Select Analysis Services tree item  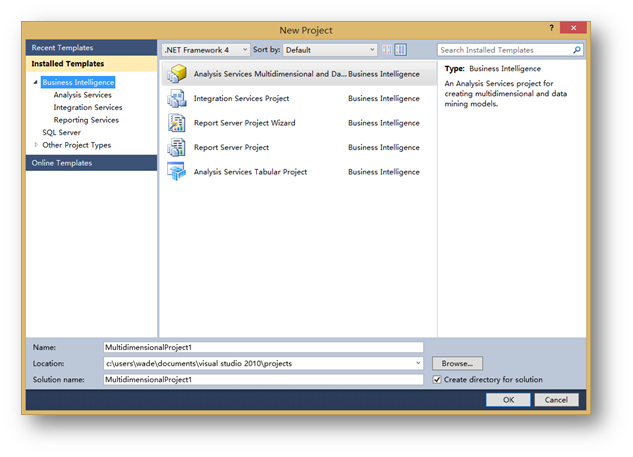coord(83,95)
